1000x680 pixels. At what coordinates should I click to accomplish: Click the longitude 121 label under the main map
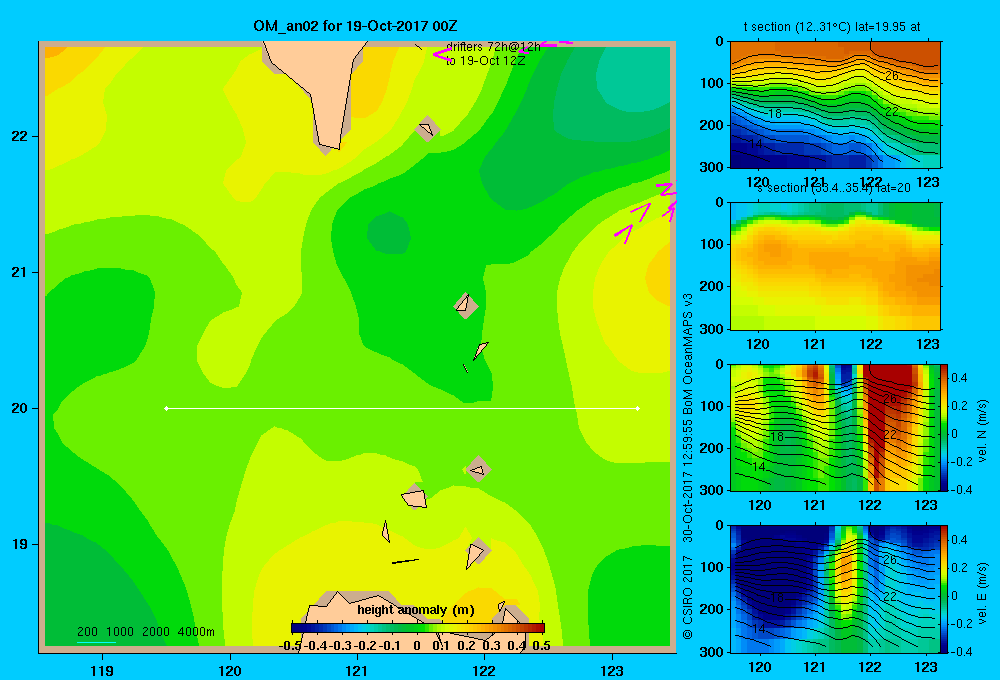click(x=357, y=670)
